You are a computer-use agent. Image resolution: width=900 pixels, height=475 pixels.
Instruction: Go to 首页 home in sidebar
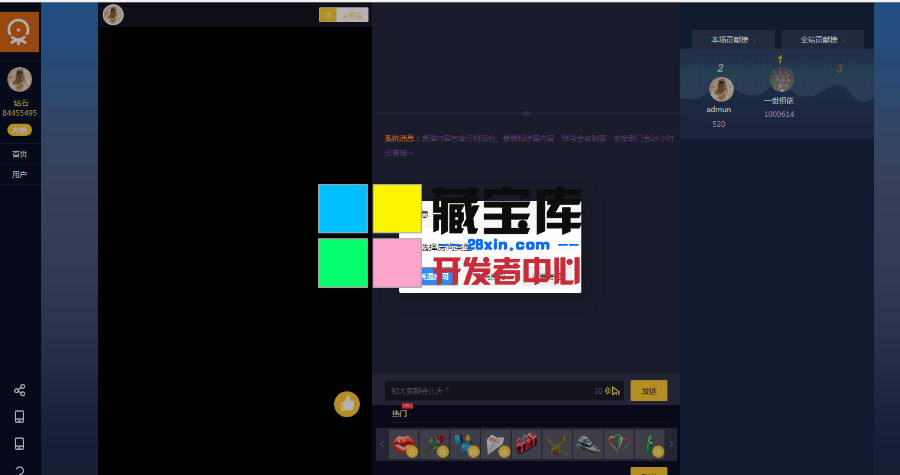point(20,154)
